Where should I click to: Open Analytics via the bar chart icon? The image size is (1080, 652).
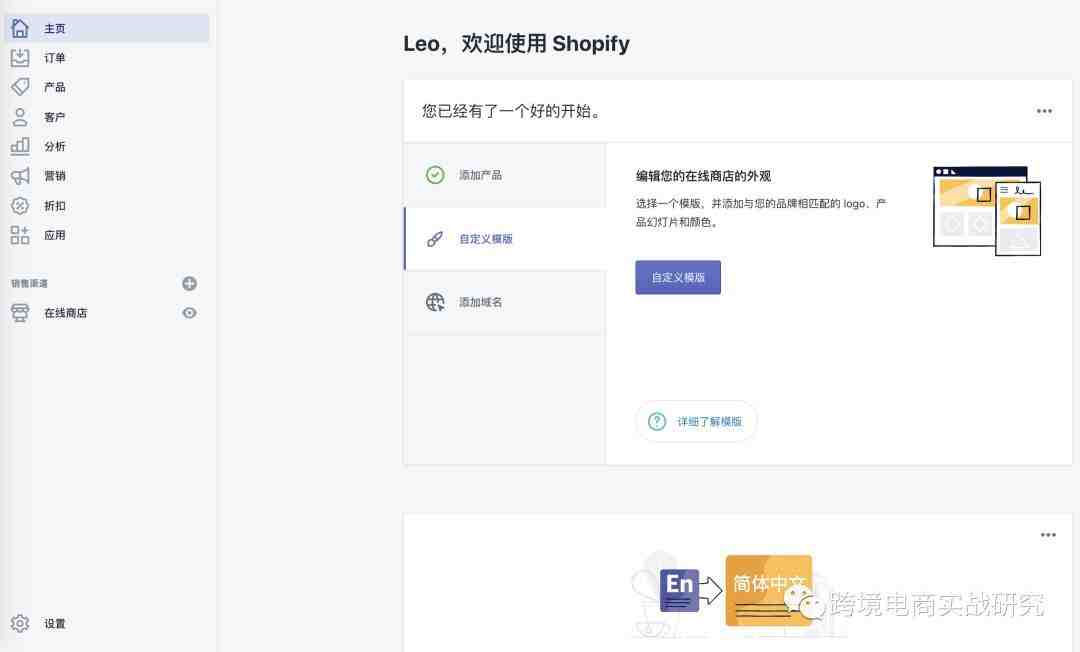(20, 146)
